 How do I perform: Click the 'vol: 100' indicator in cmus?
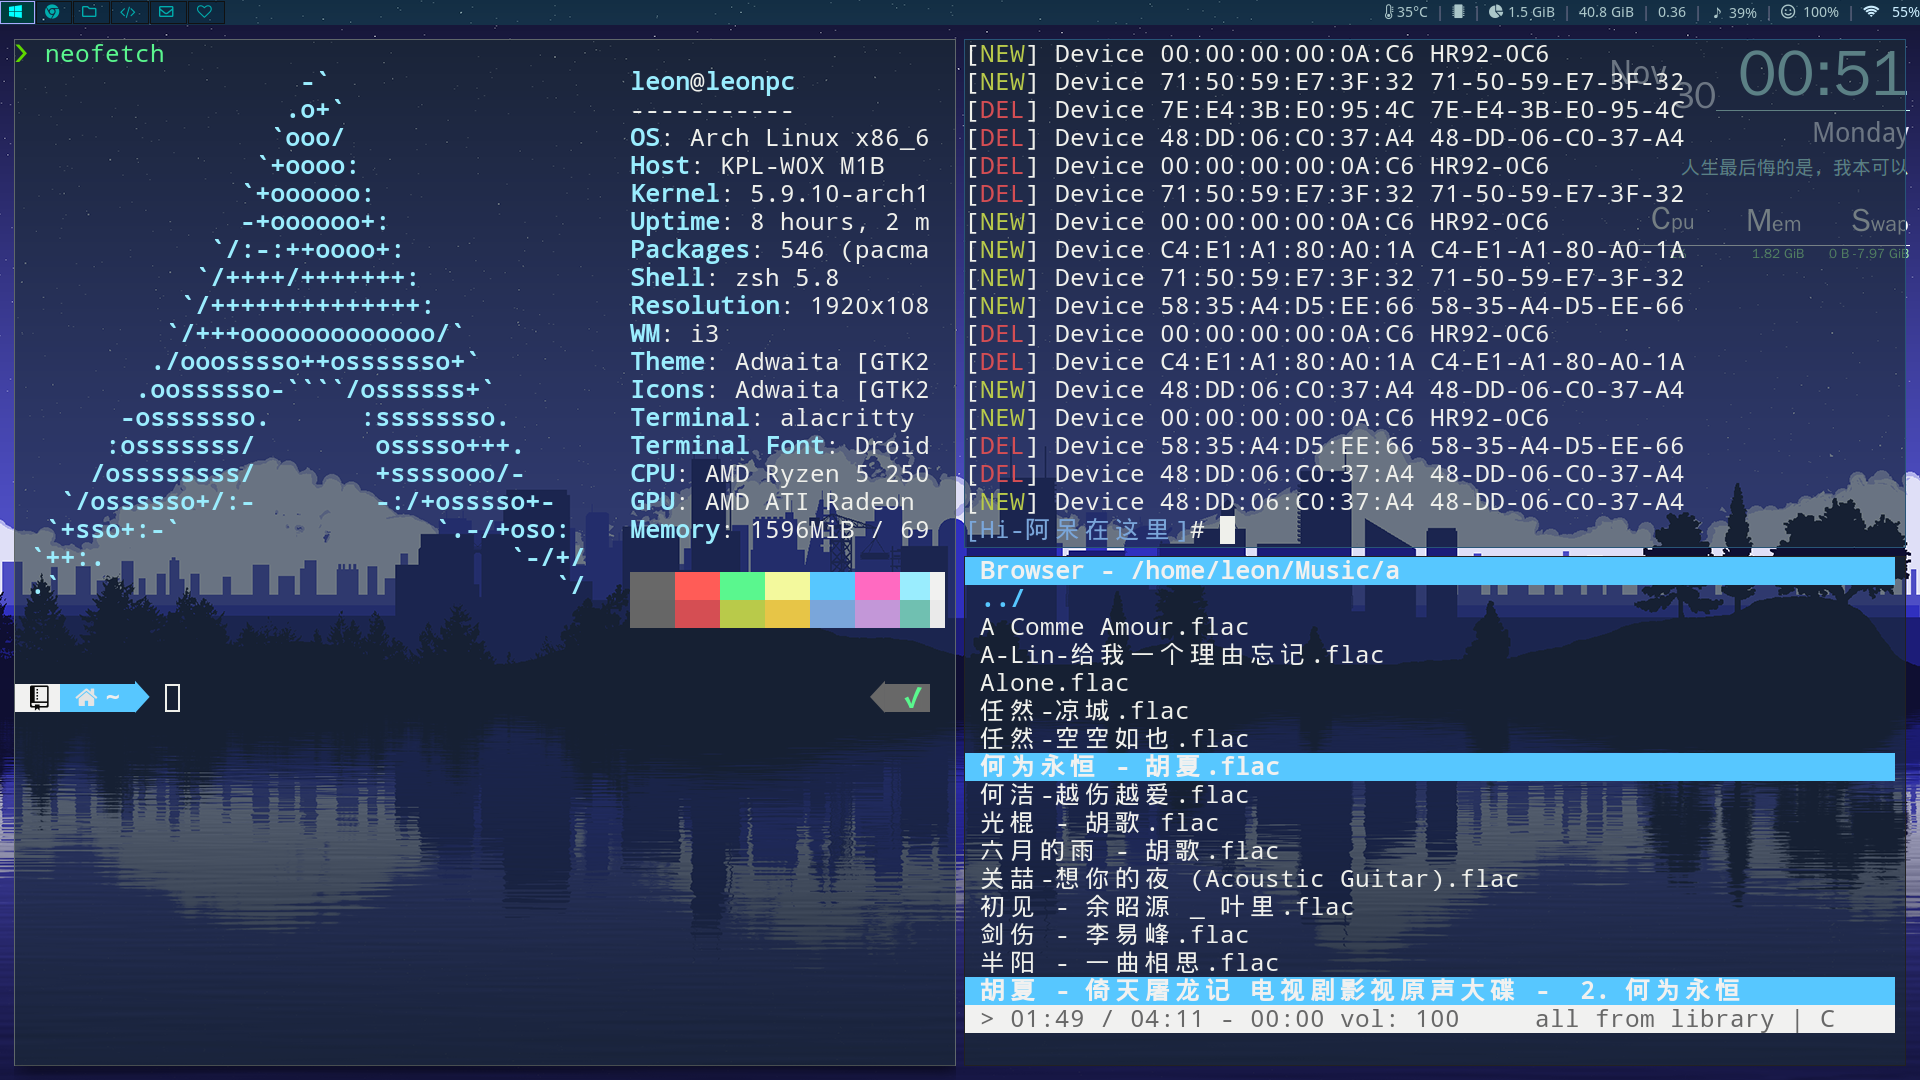(1399, 1019)
